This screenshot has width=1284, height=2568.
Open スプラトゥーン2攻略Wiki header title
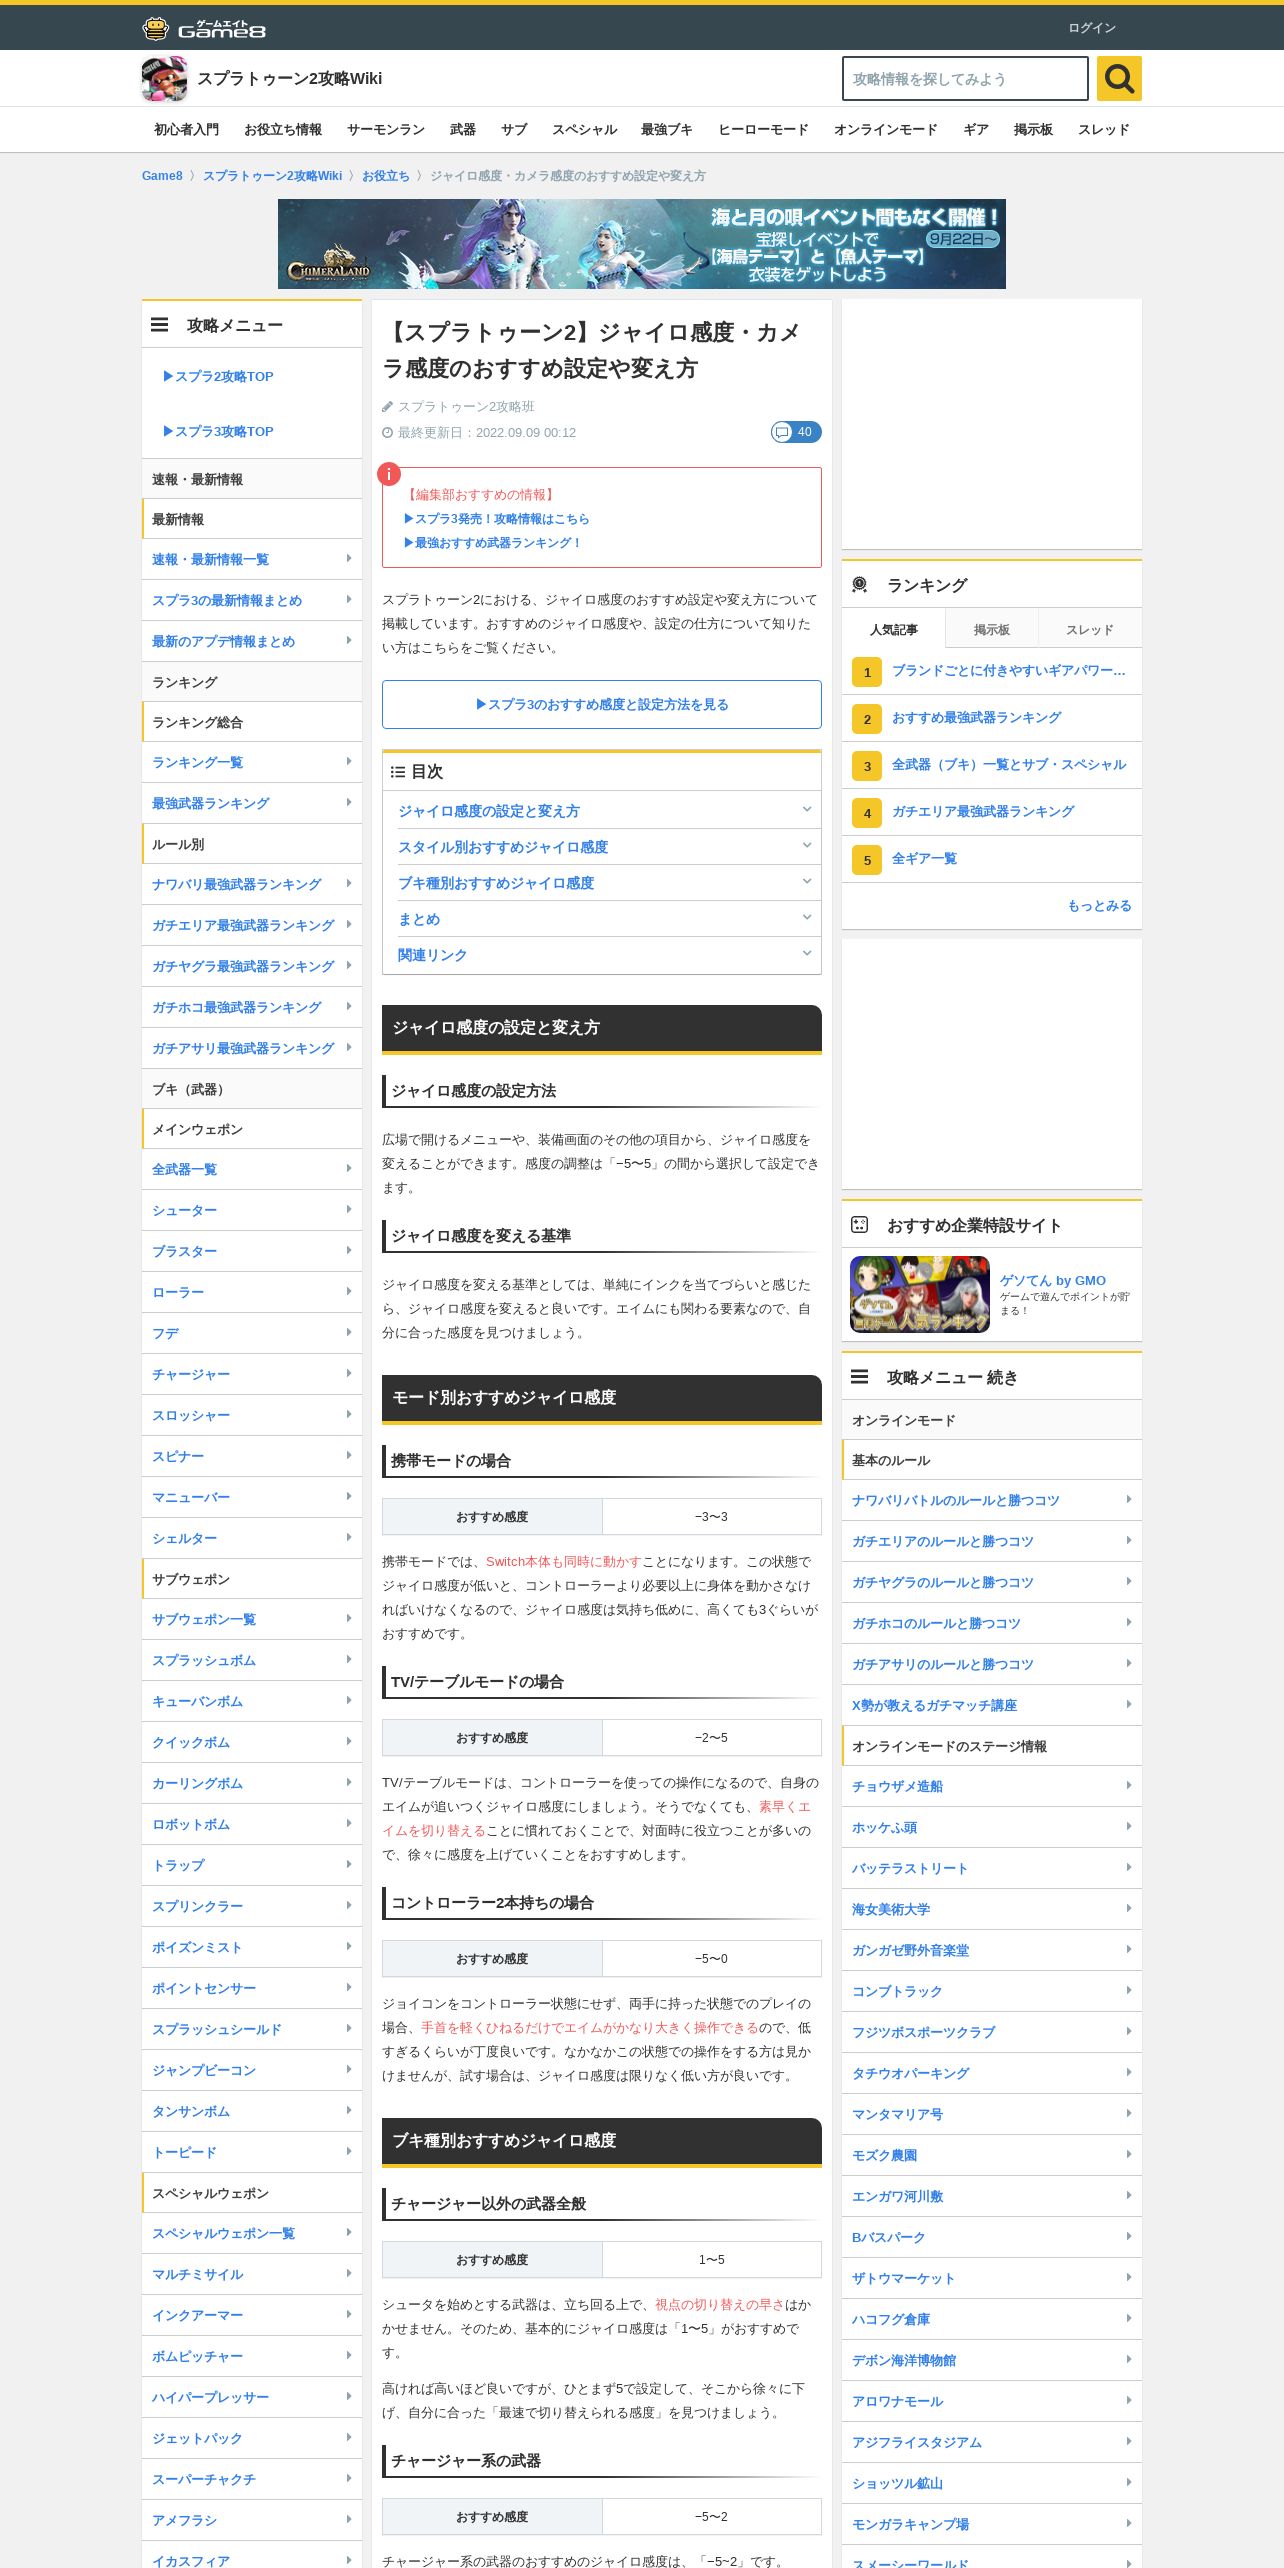click(290, 79)
